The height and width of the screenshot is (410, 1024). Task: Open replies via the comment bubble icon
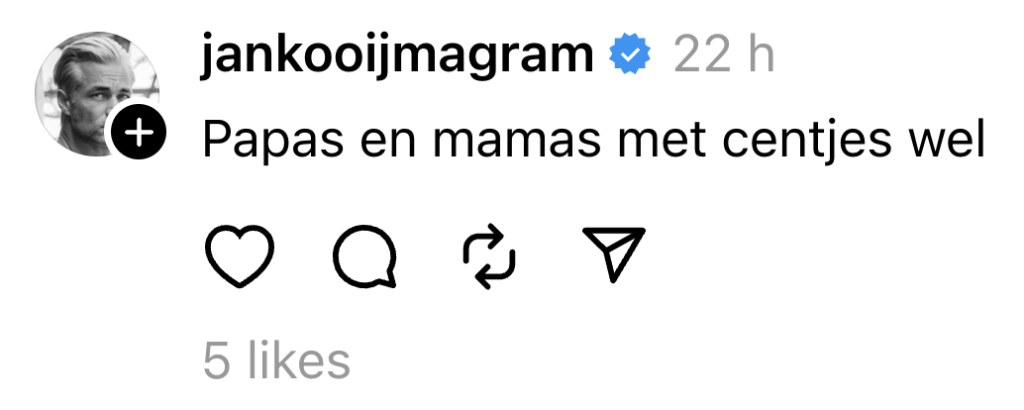coord(365,257)
